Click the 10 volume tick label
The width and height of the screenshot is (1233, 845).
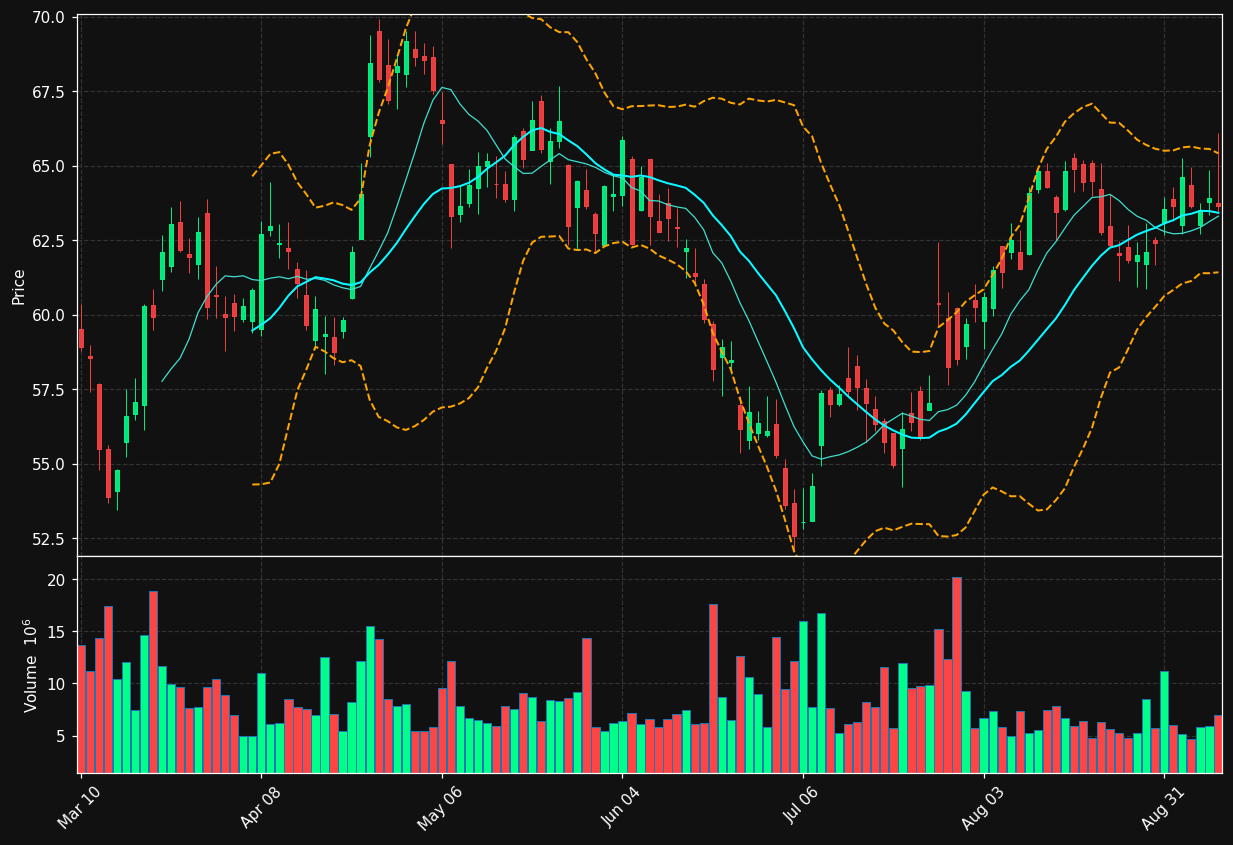tap(58, 684)
